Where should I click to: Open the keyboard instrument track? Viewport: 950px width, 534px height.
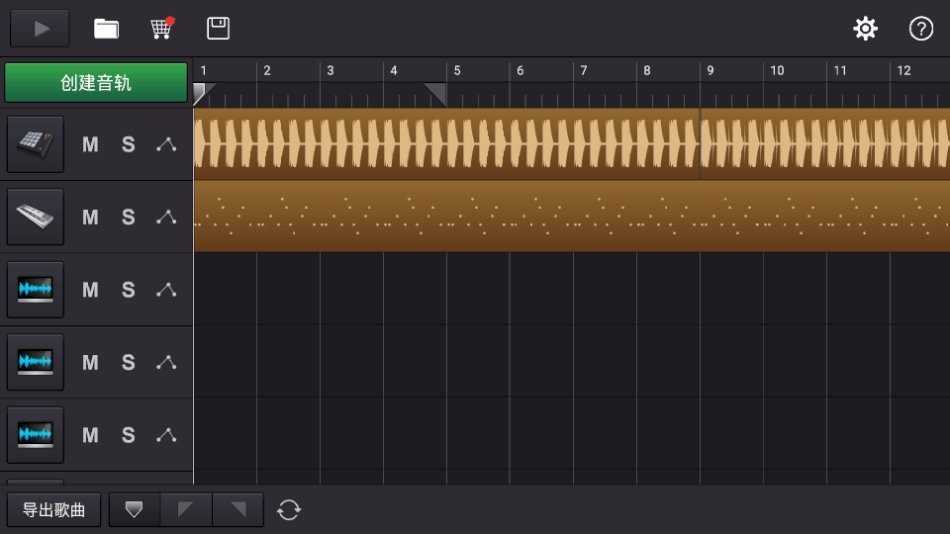click(x=35, y=216)
